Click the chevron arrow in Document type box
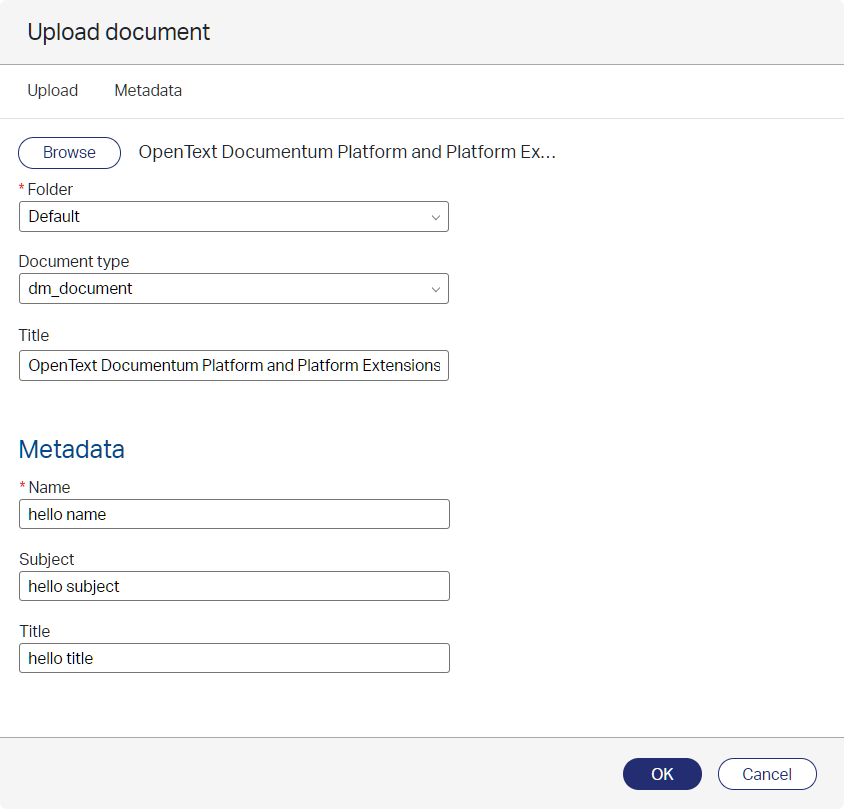Screen dimensions: 844x809 435,289
